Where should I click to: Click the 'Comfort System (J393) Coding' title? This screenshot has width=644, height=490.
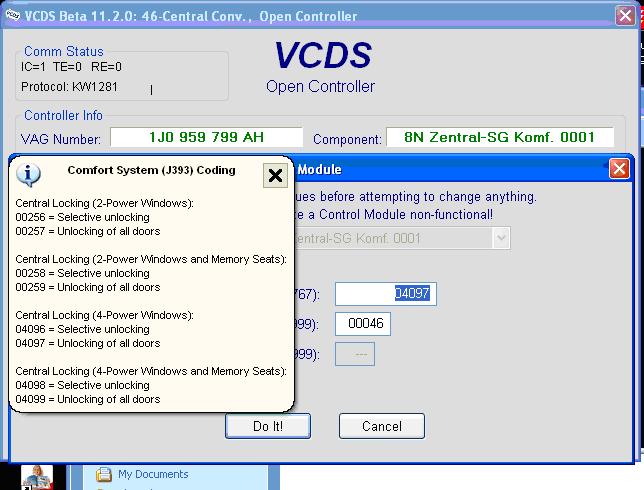click(151, 170)
